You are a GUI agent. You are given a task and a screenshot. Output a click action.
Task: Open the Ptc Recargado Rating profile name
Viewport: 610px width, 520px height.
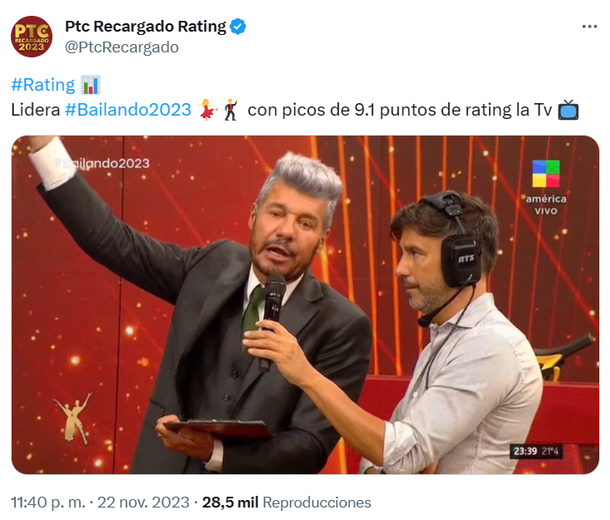145,26
